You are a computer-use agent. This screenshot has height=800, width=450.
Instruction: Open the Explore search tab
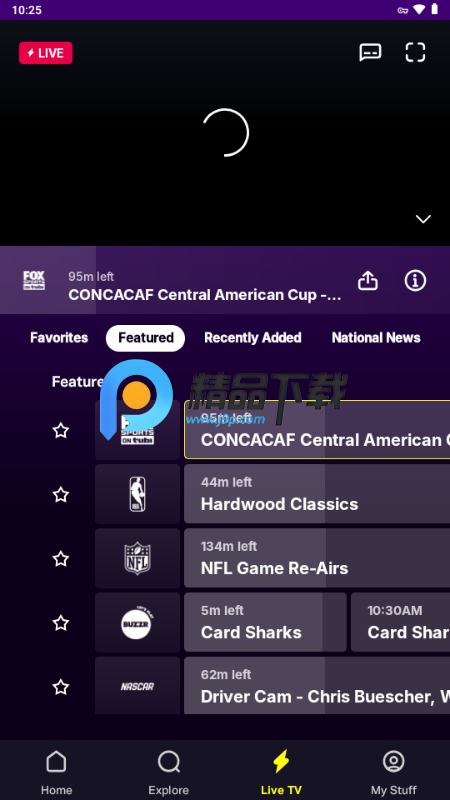(x=168, y=772)
